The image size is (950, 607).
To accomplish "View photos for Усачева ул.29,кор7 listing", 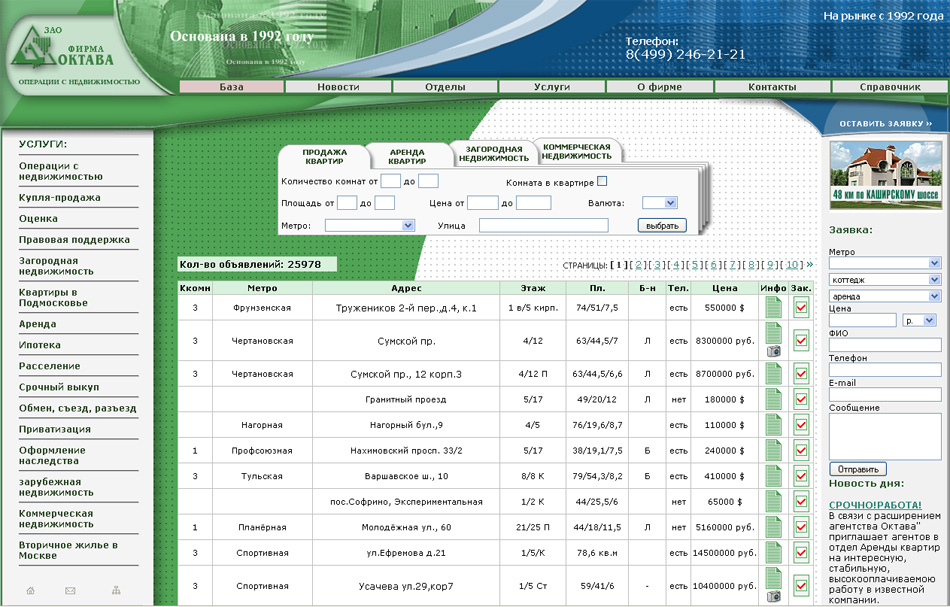I will (773, 597).
